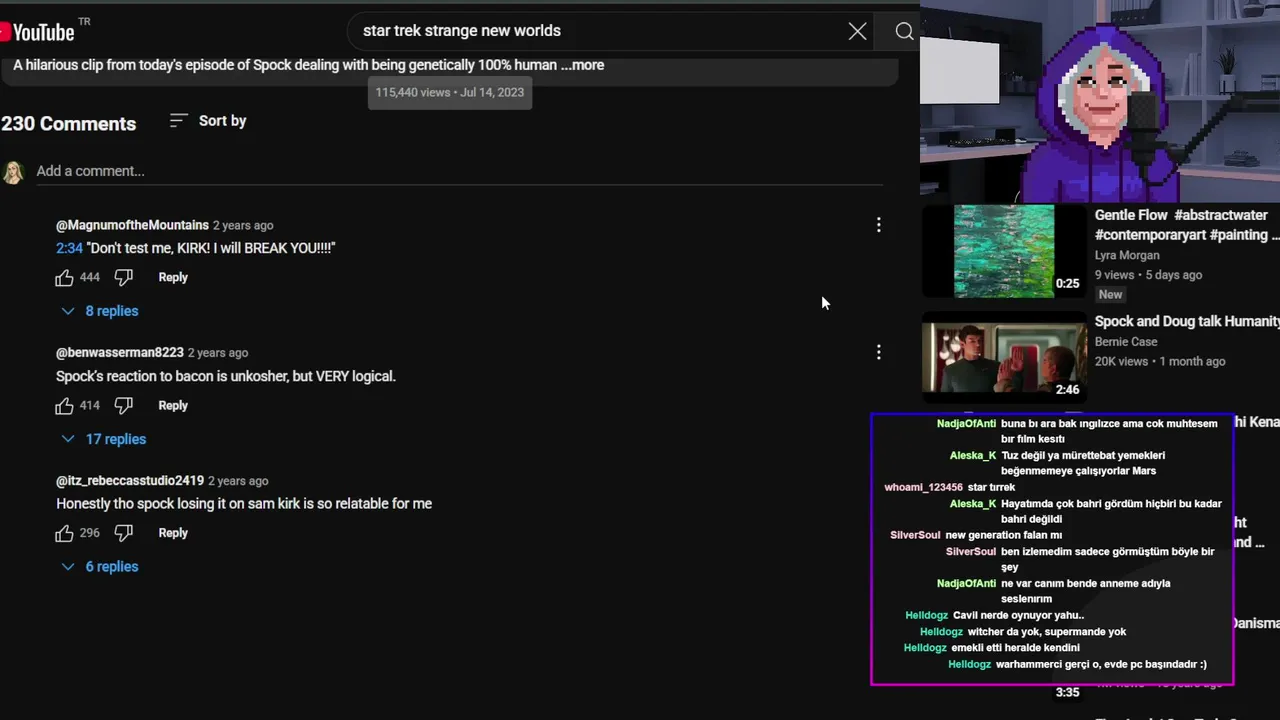Open the YouTube home logo
Image resolution: width=1280 pixels, height=720 pixels.
pos(38,32)
